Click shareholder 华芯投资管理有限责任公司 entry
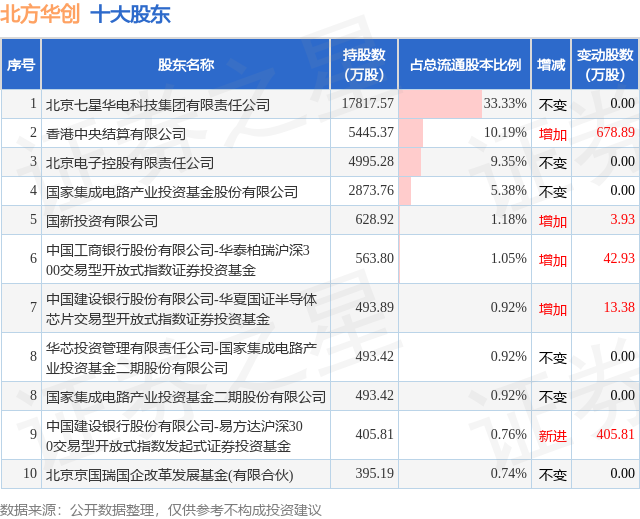The image size is (640, 519). click(181, 358)
